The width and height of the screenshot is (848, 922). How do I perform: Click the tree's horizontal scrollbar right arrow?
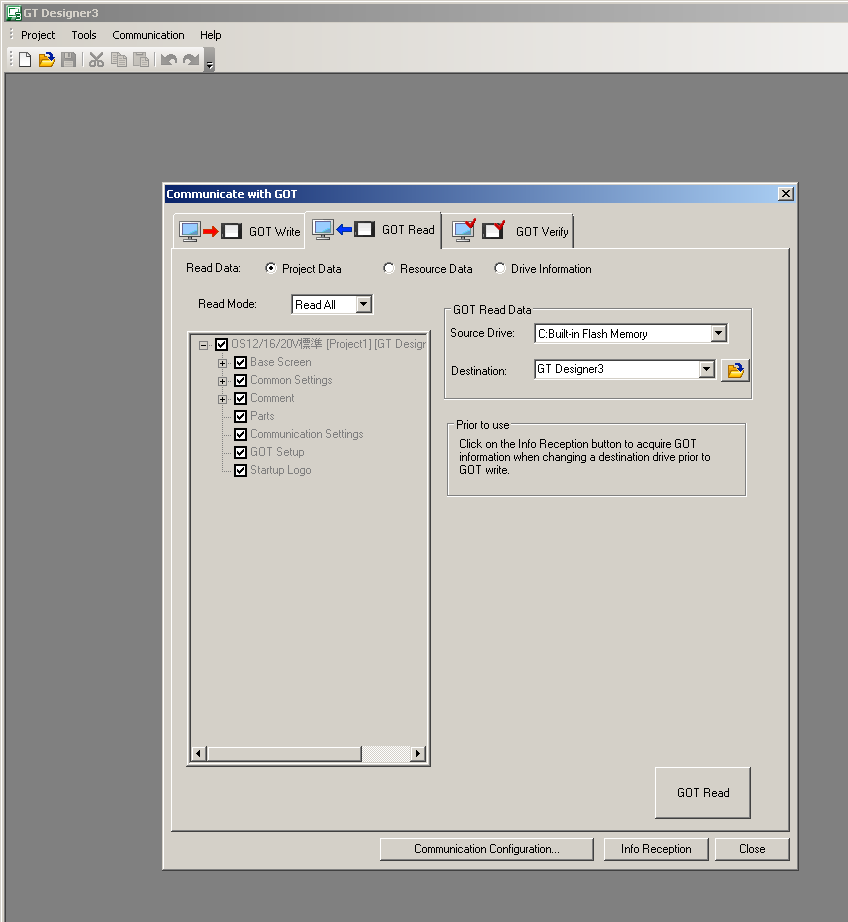pyautogui.click(x=419, y=753)
